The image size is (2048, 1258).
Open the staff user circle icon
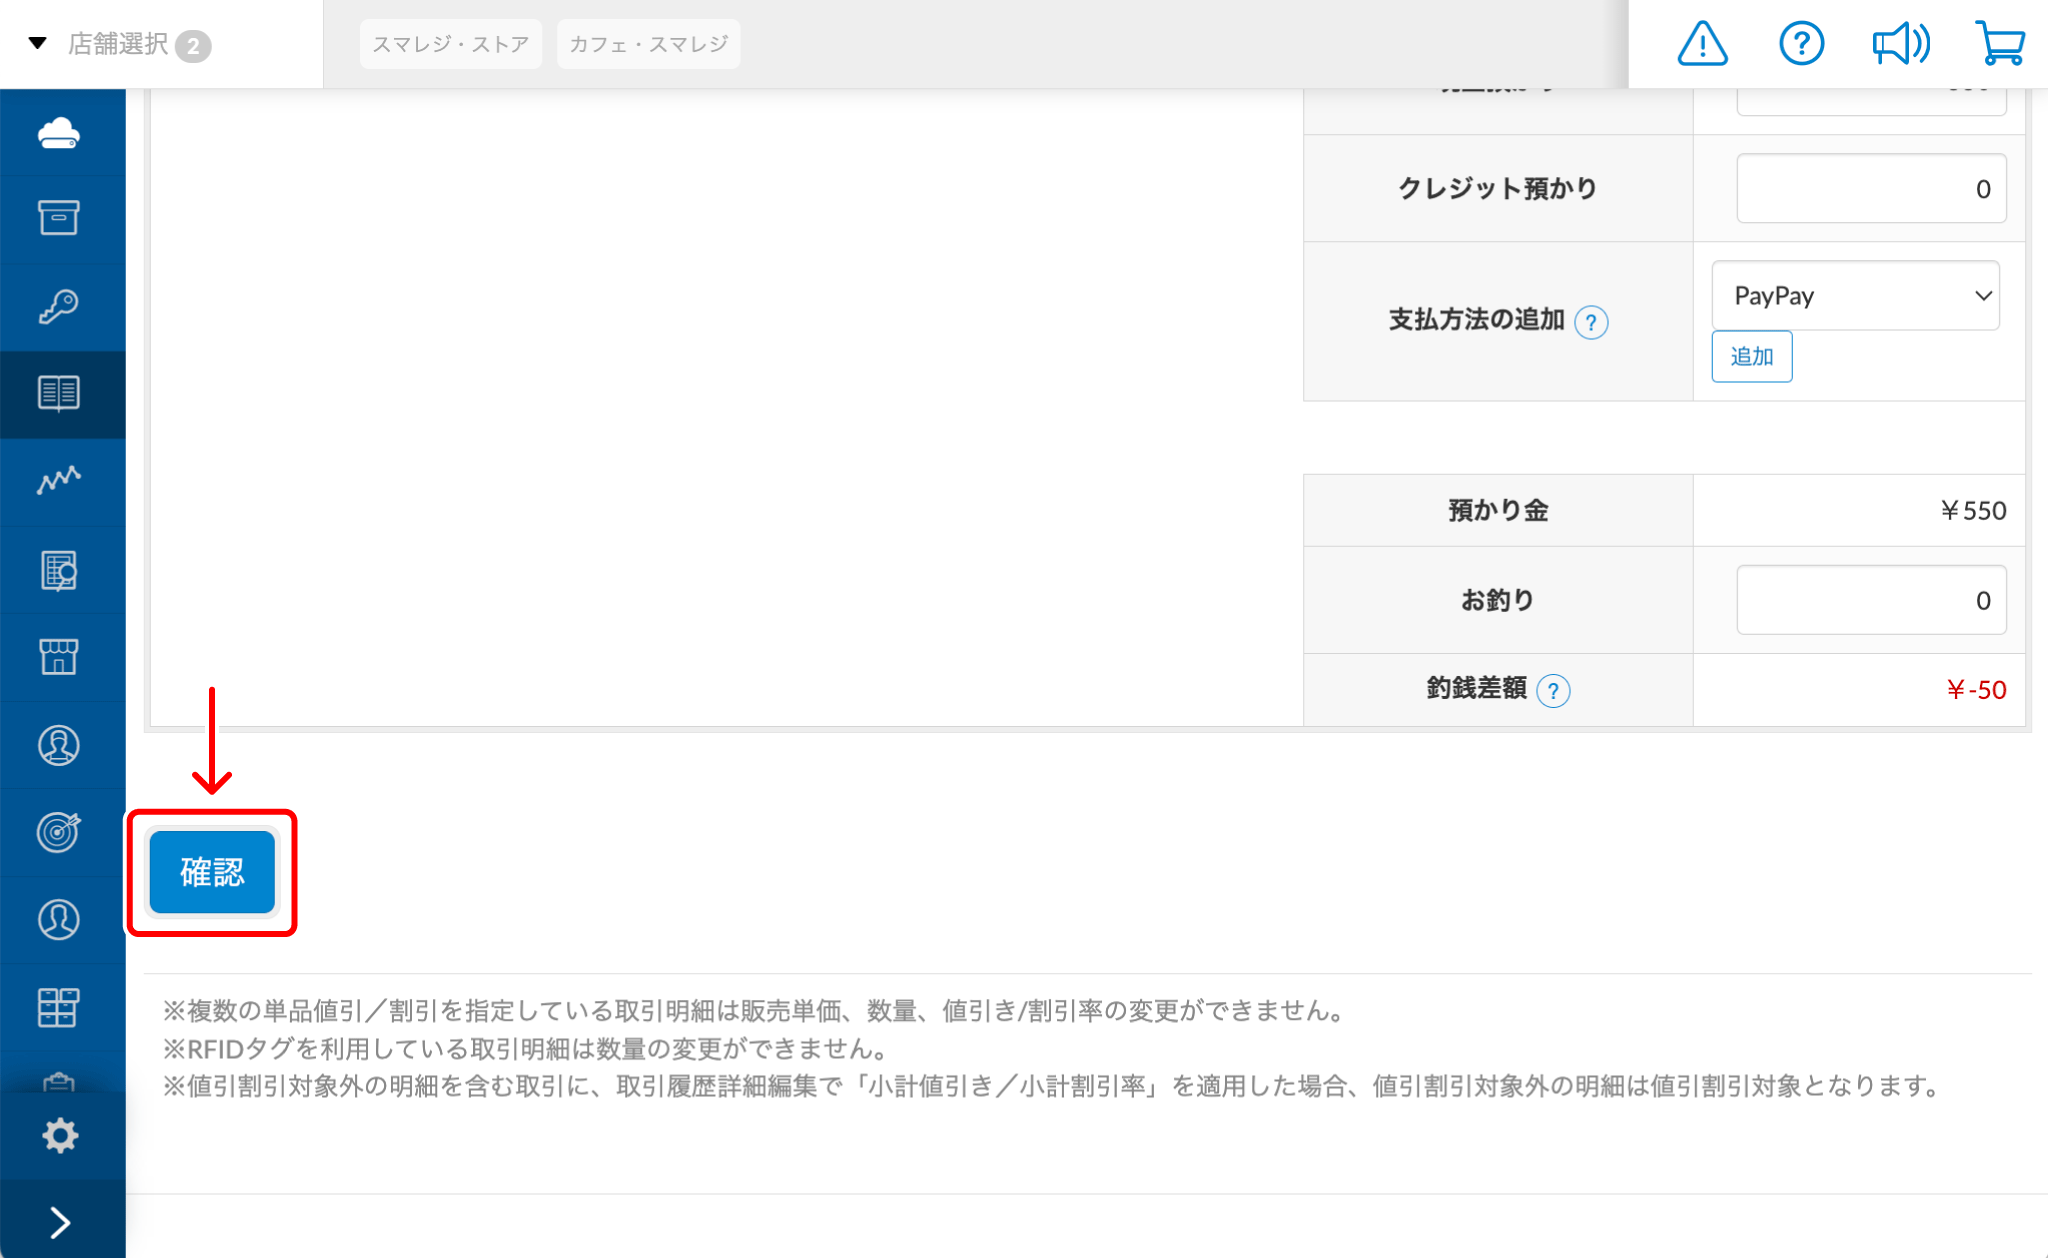pyautogui.click(x=59, y=919)
